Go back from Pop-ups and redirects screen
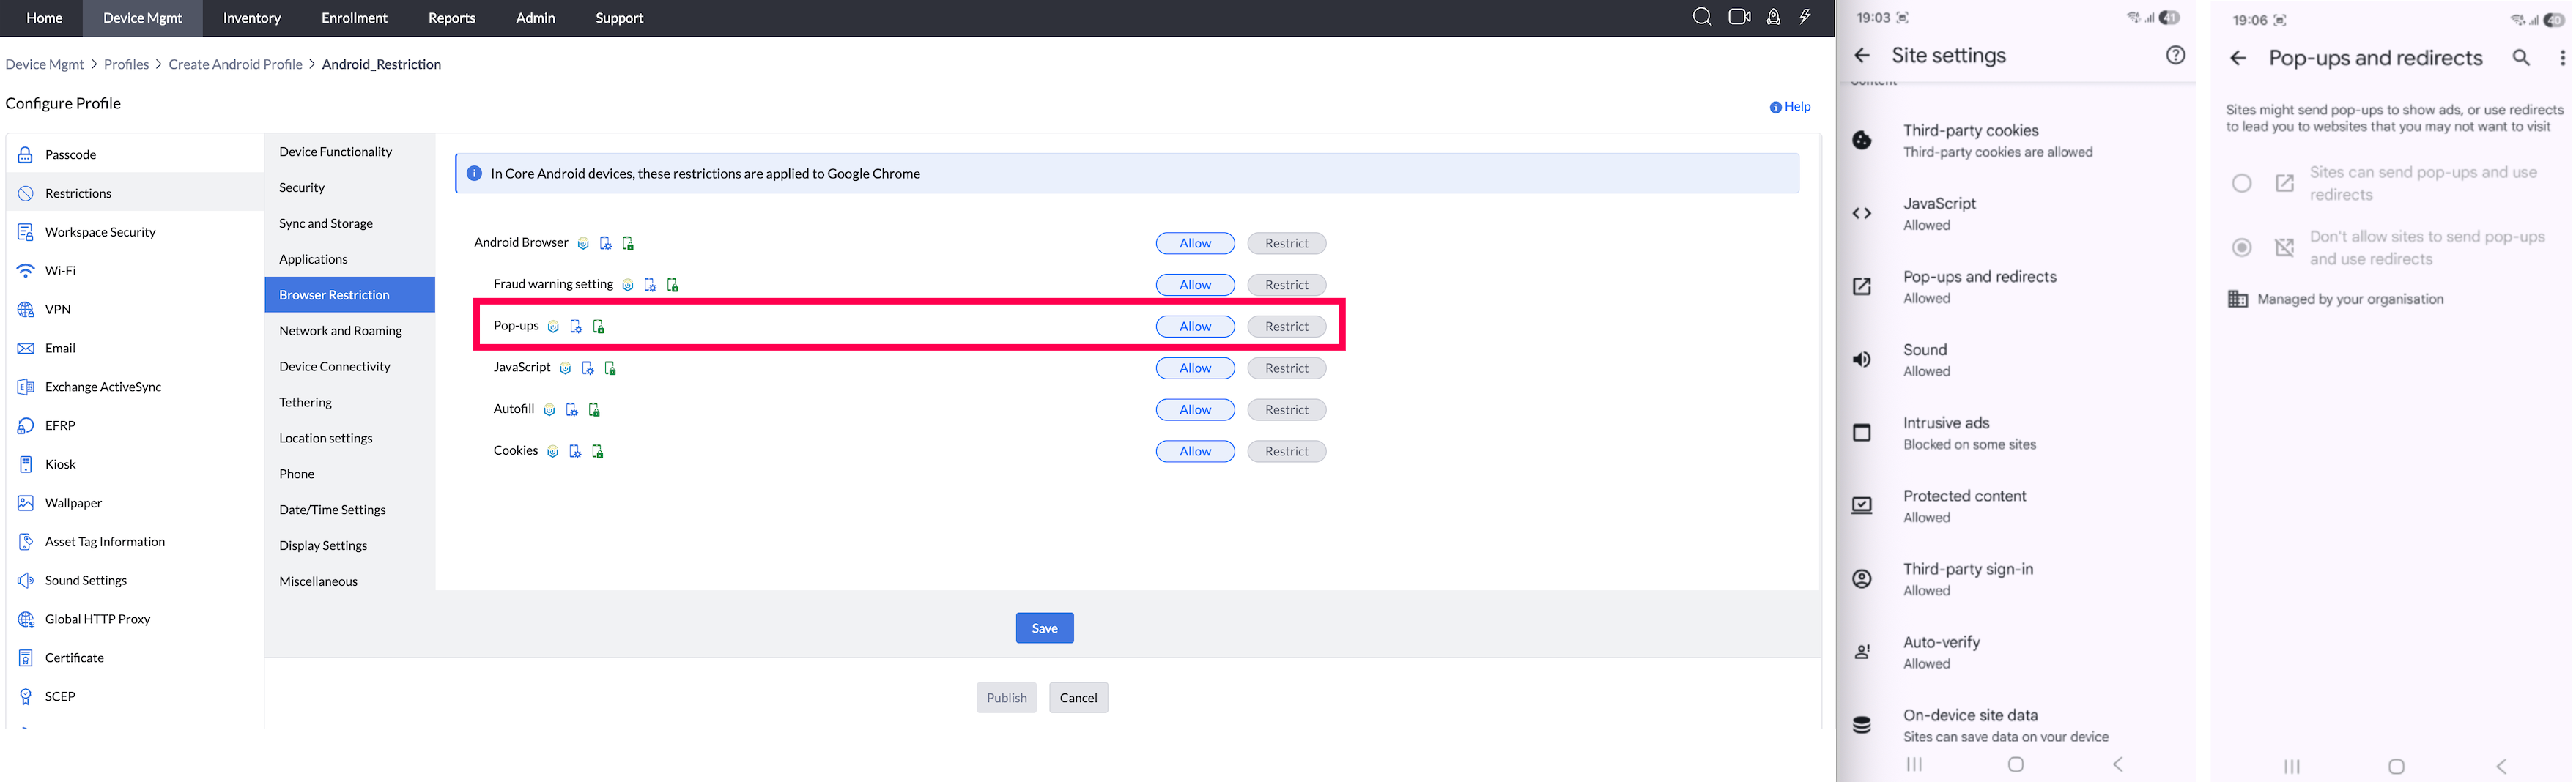The height and width of the screenshot is (782, 2576). tap(2238, 59)
